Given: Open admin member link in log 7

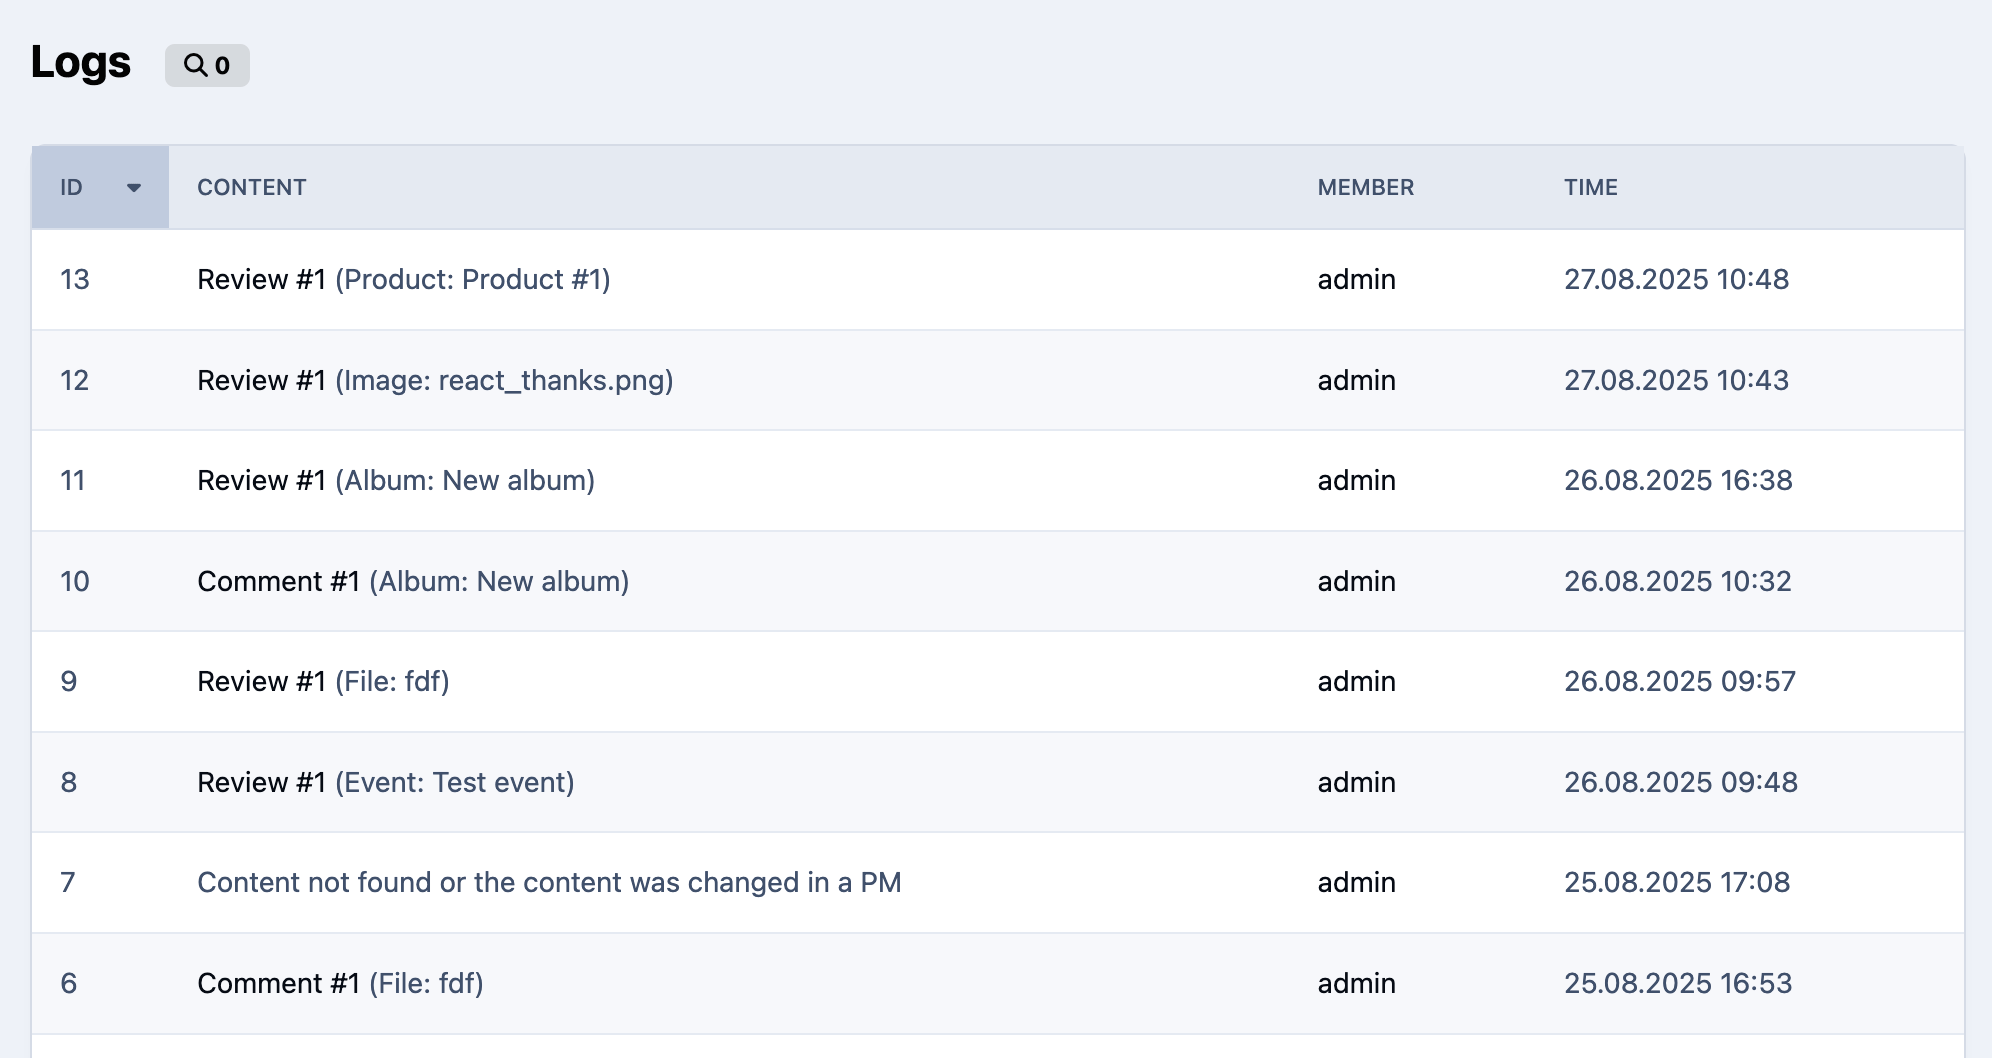Looking at the screenshot, I should pos(1356,883).
